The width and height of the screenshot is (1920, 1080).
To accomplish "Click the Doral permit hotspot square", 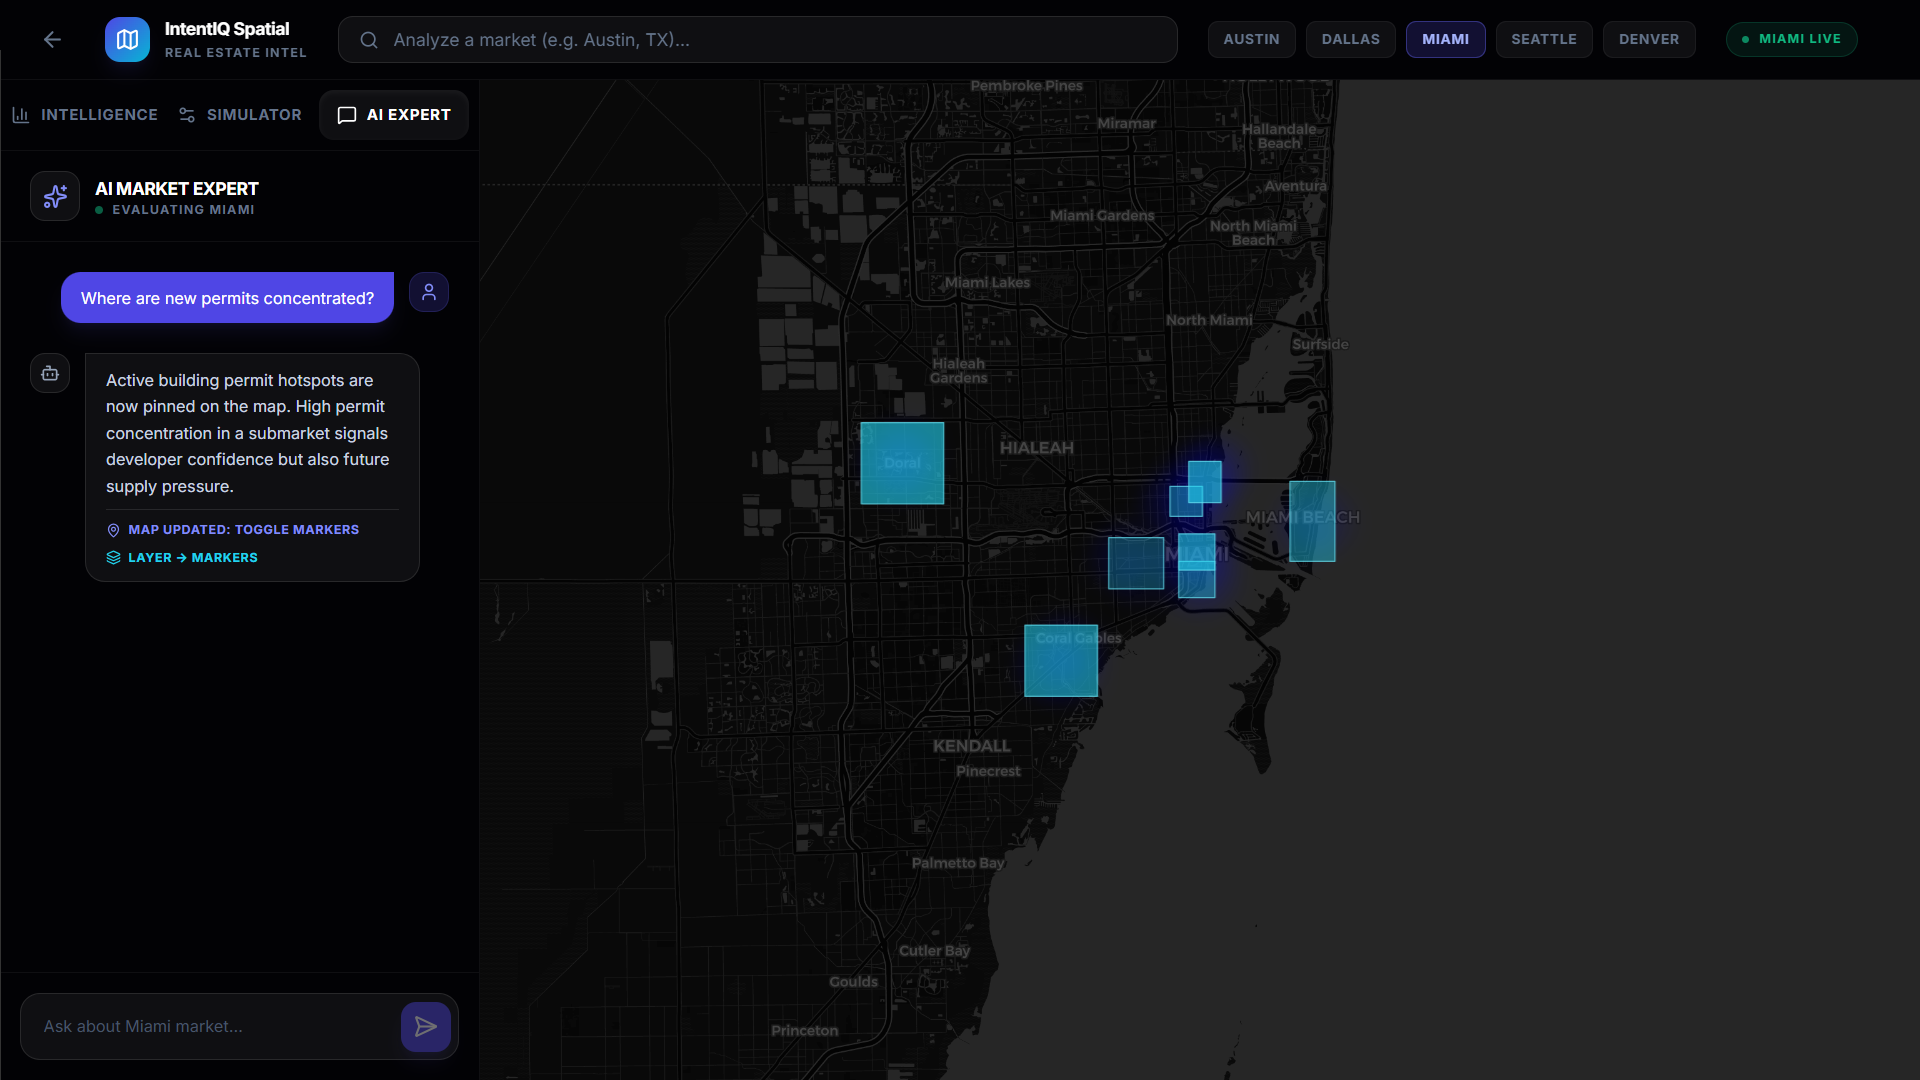I will point(902,463).
